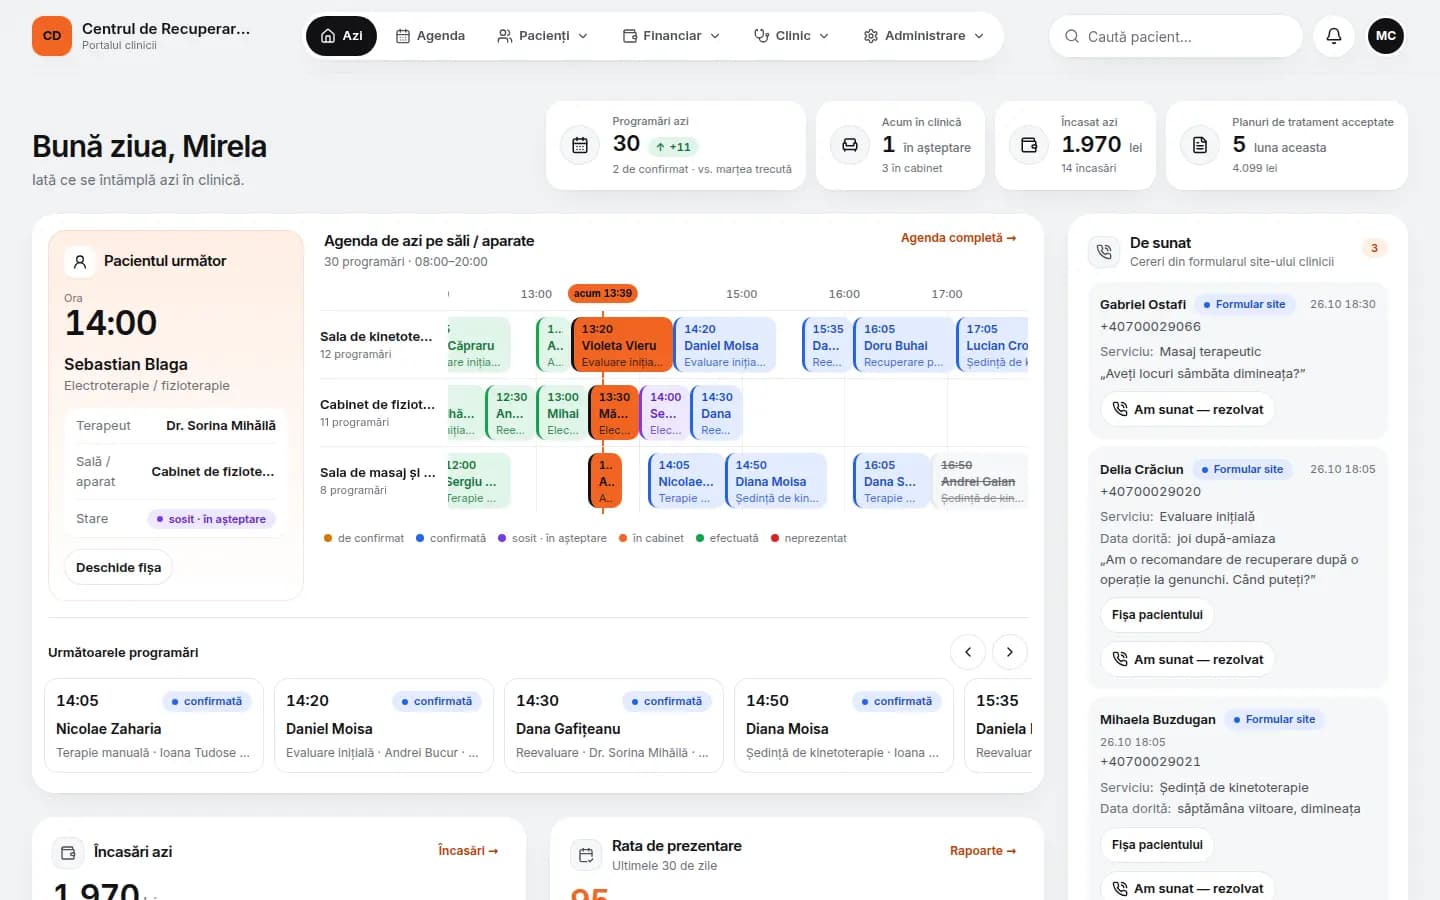1440x900 pixels.
Task: Open the Agenda navigation item
Action: pos(431,36)
